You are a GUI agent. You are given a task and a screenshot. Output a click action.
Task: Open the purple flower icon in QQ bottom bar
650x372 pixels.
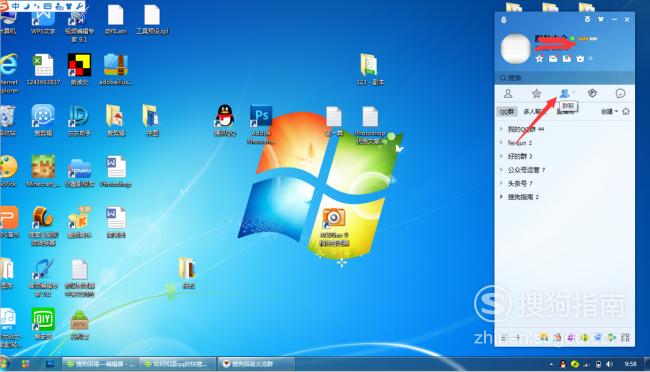tap(571, 338)
